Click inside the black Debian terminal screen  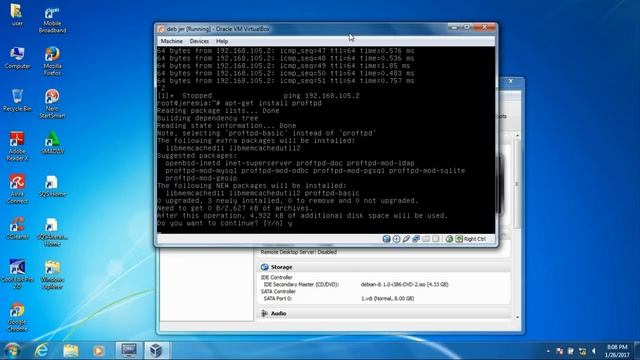point(326,140)
